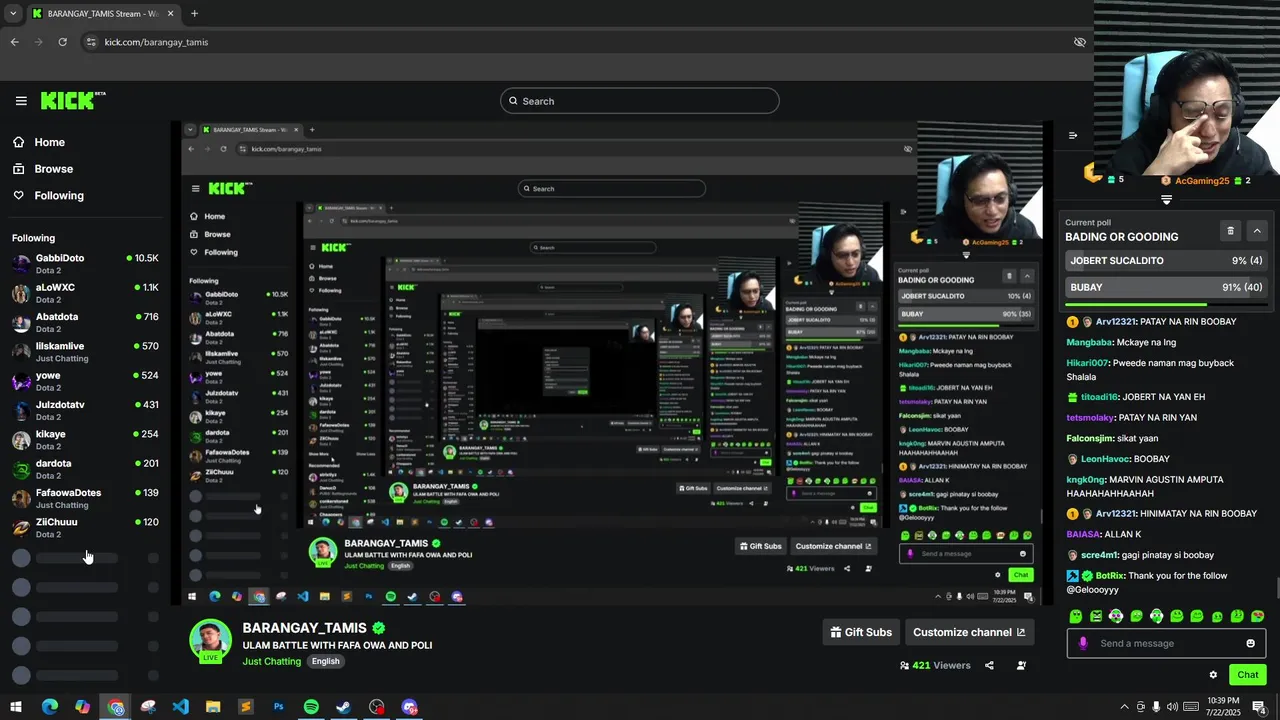Collapse the chat panel icon

1073,135
